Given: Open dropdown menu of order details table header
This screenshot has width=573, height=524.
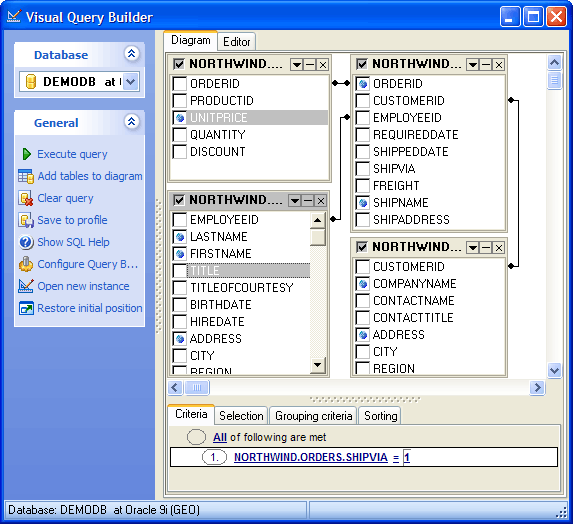Looking at the screenshot, I should (297, 65).
